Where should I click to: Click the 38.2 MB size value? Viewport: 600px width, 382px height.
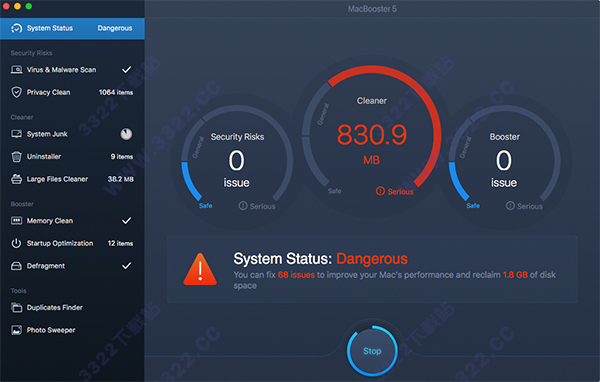click(x=121, y=179)
